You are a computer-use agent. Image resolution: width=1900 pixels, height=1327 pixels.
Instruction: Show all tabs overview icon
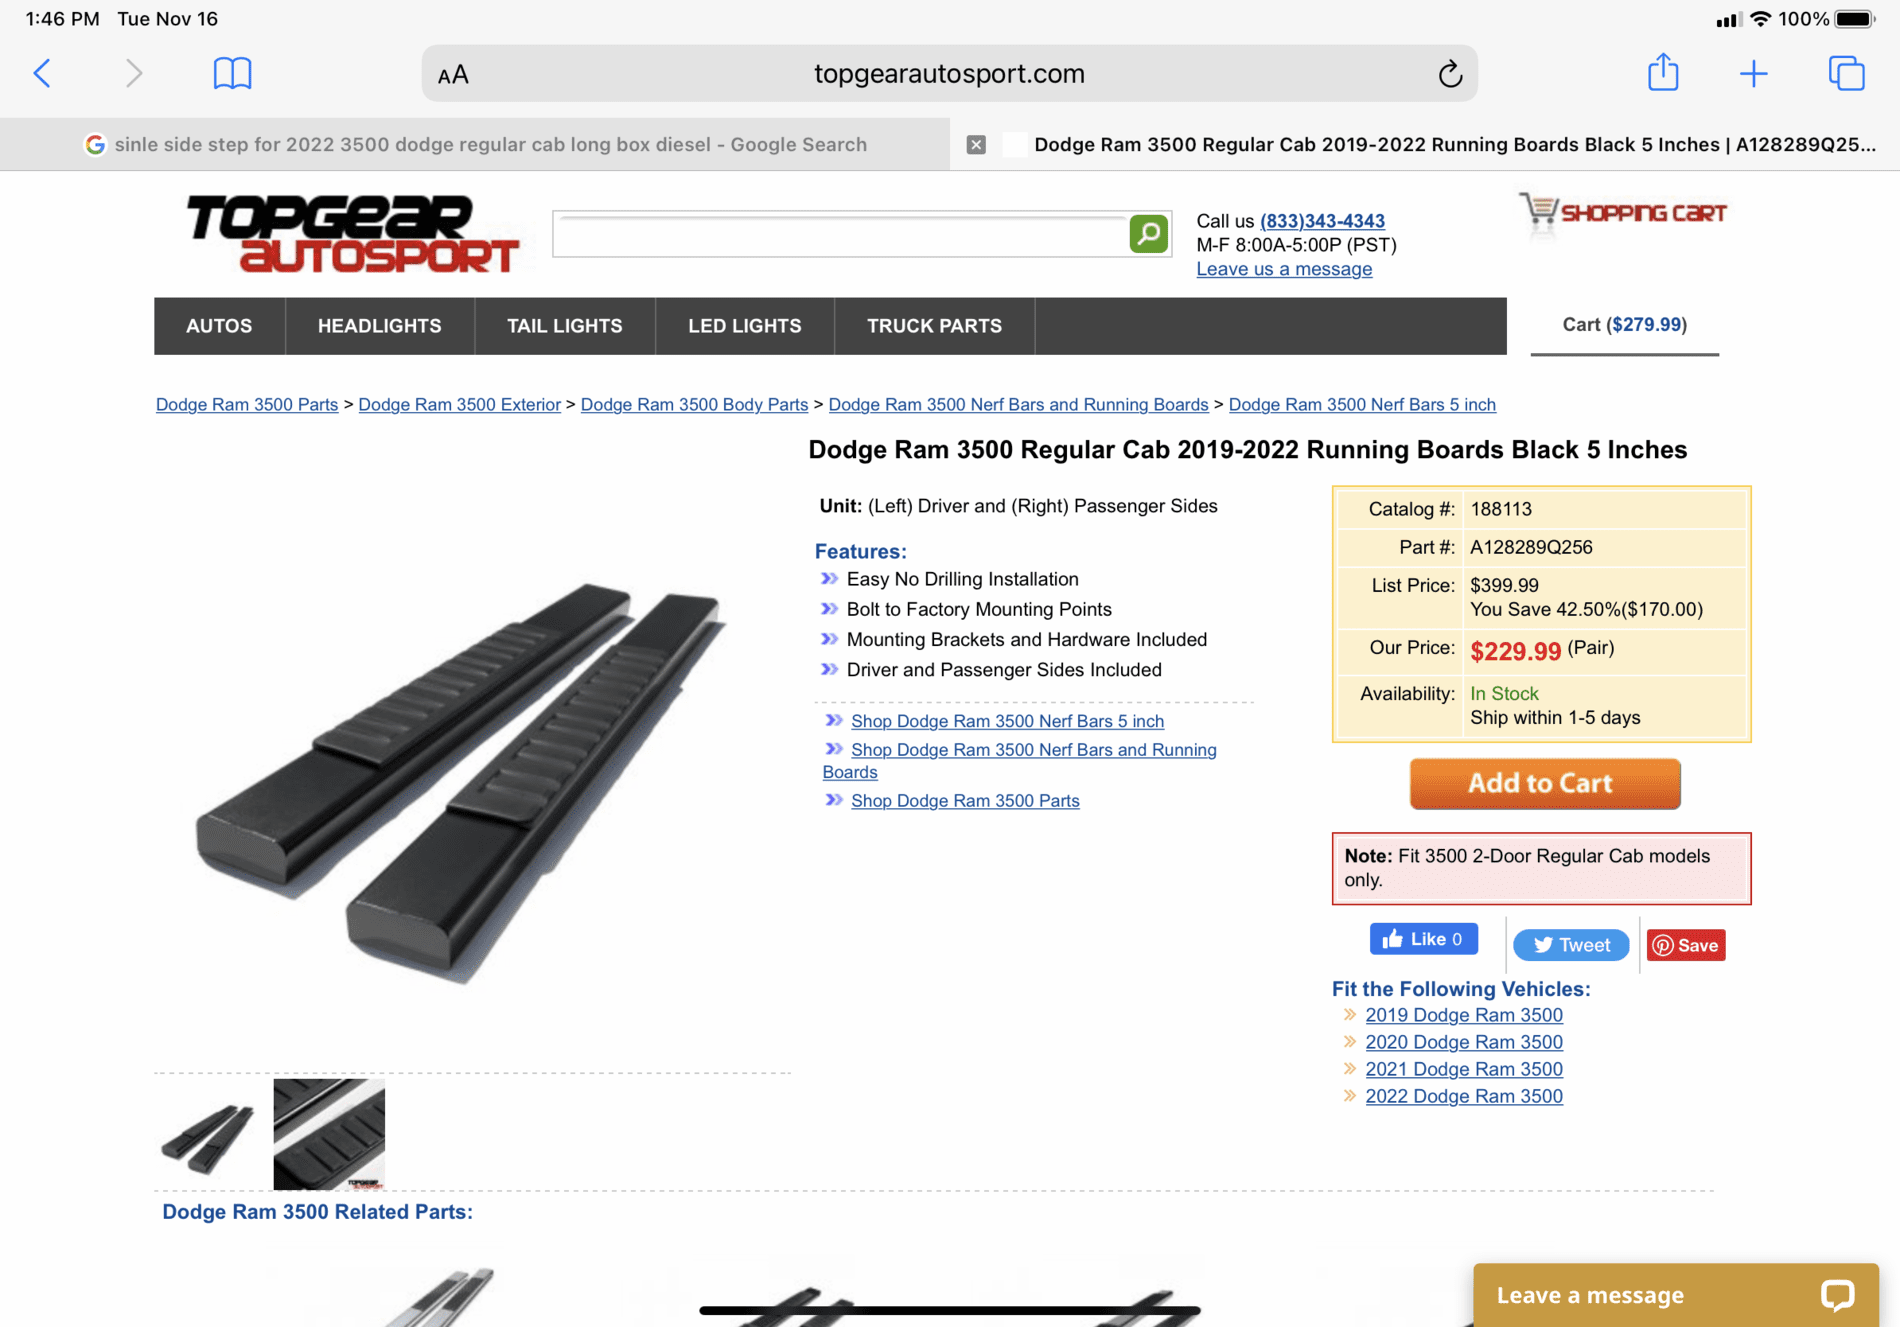[1846, 73]
